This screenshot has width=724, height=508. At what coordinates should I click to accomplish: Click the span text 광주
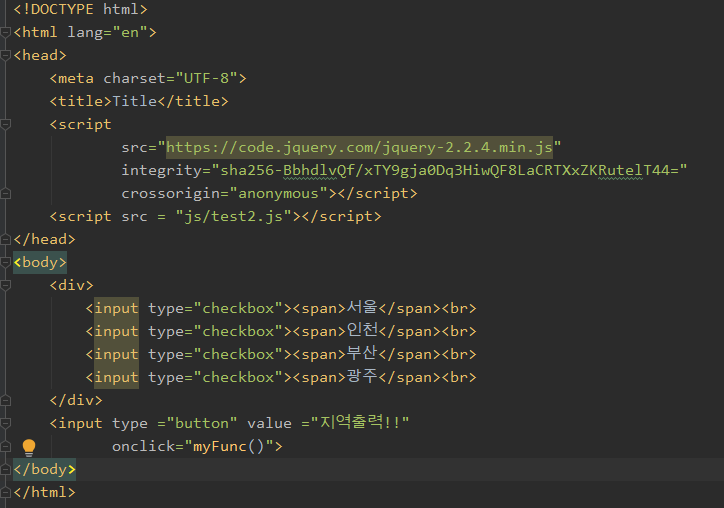pos(362,376)
